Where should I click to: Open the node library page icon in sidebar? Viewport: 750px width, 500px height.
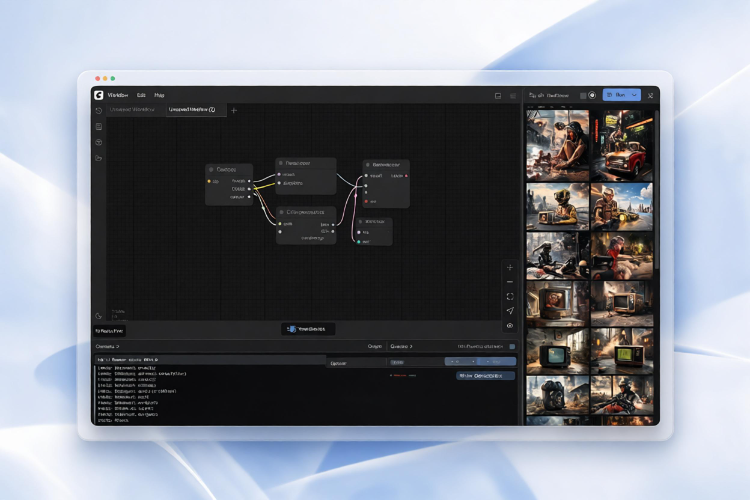tap(99, 127)
